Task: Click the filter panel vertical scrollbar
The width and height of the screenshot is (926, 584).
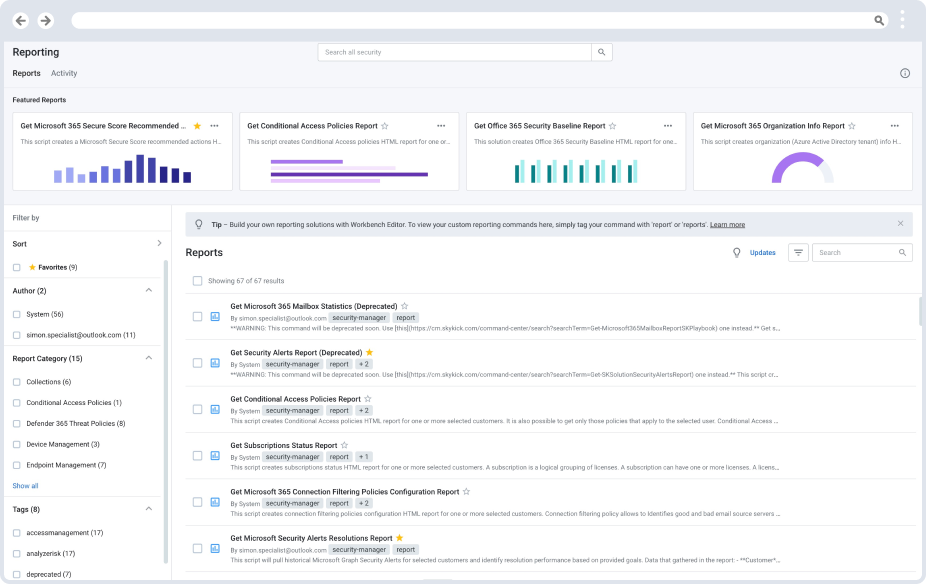Action: click(x=166, y=412)
